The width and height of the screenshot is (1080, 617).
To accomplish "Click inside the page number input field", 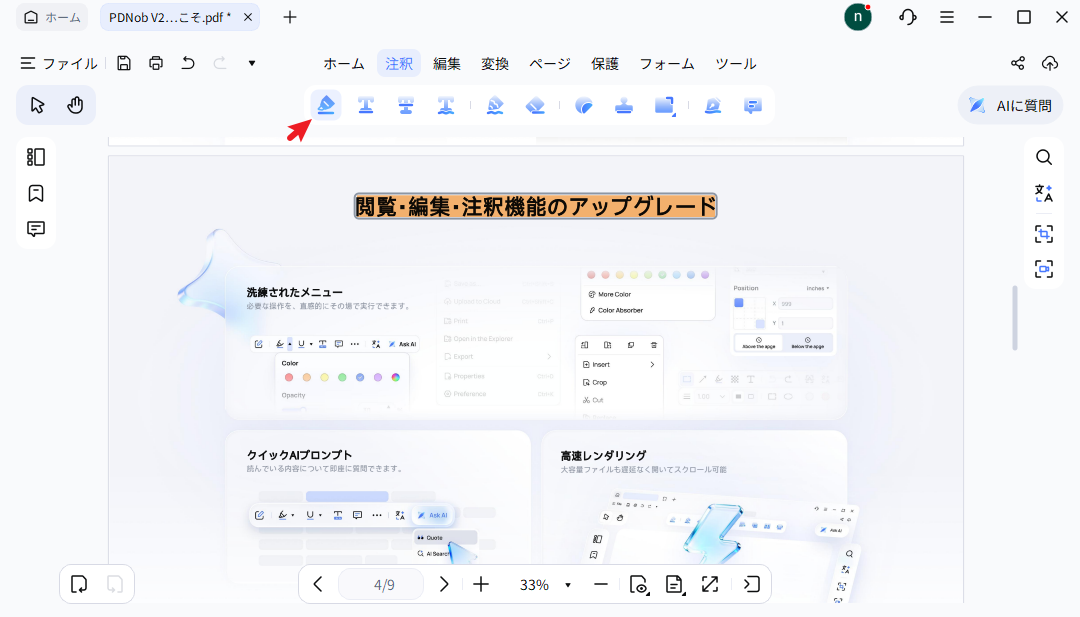I will (x=381, y=584).
